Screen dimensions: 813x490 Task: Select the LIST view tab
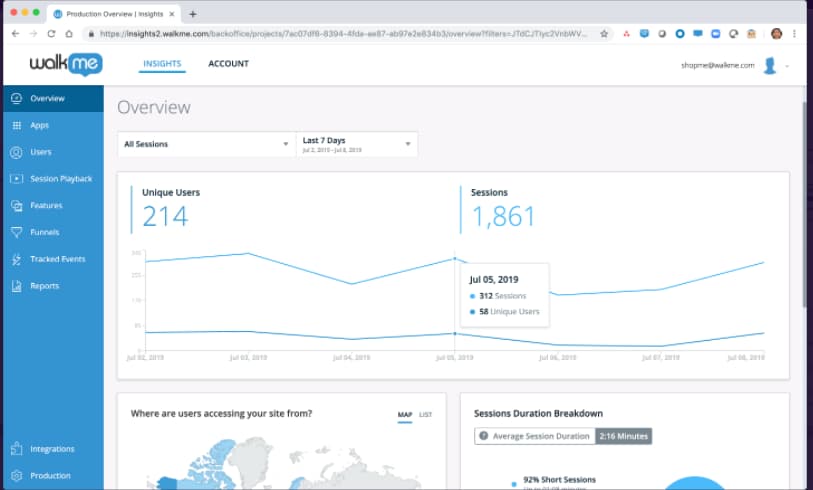[425, 415]
